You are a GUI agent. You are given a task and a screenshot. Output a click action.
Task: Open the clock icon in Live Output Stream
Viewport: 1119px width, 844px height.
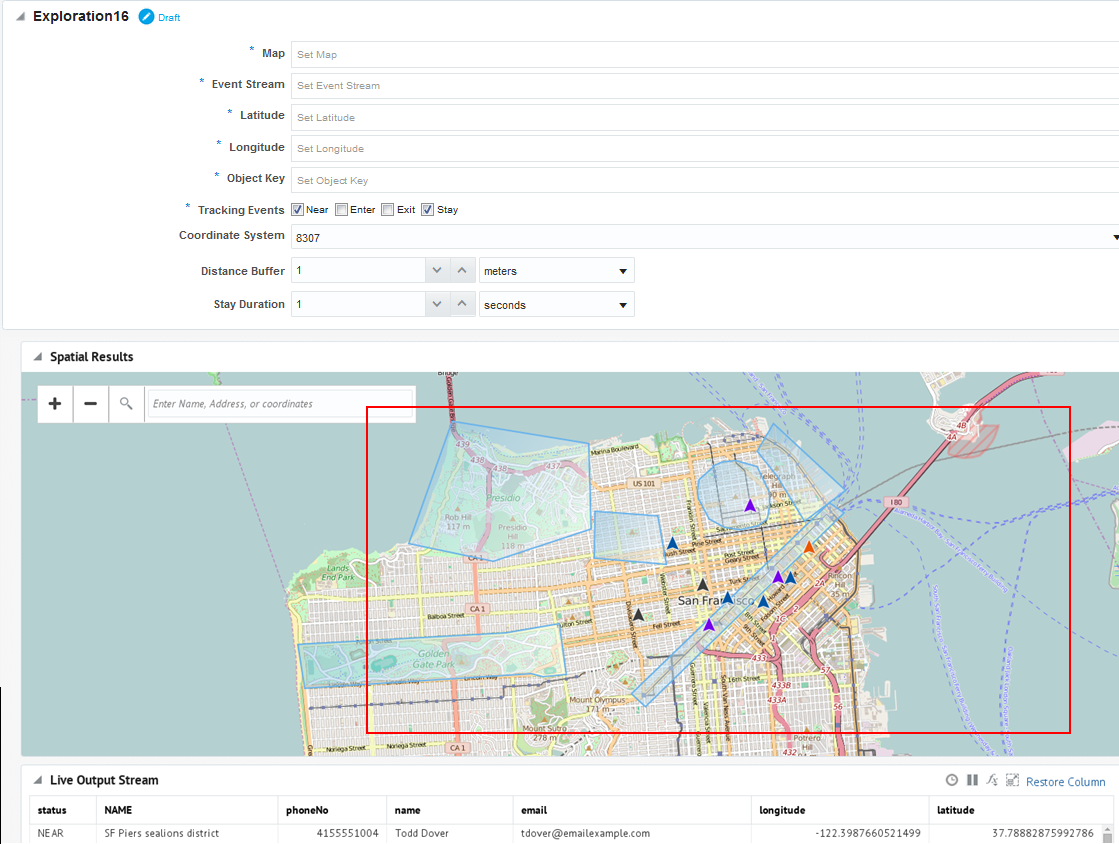pyautogui.click(x=951, y=781)
